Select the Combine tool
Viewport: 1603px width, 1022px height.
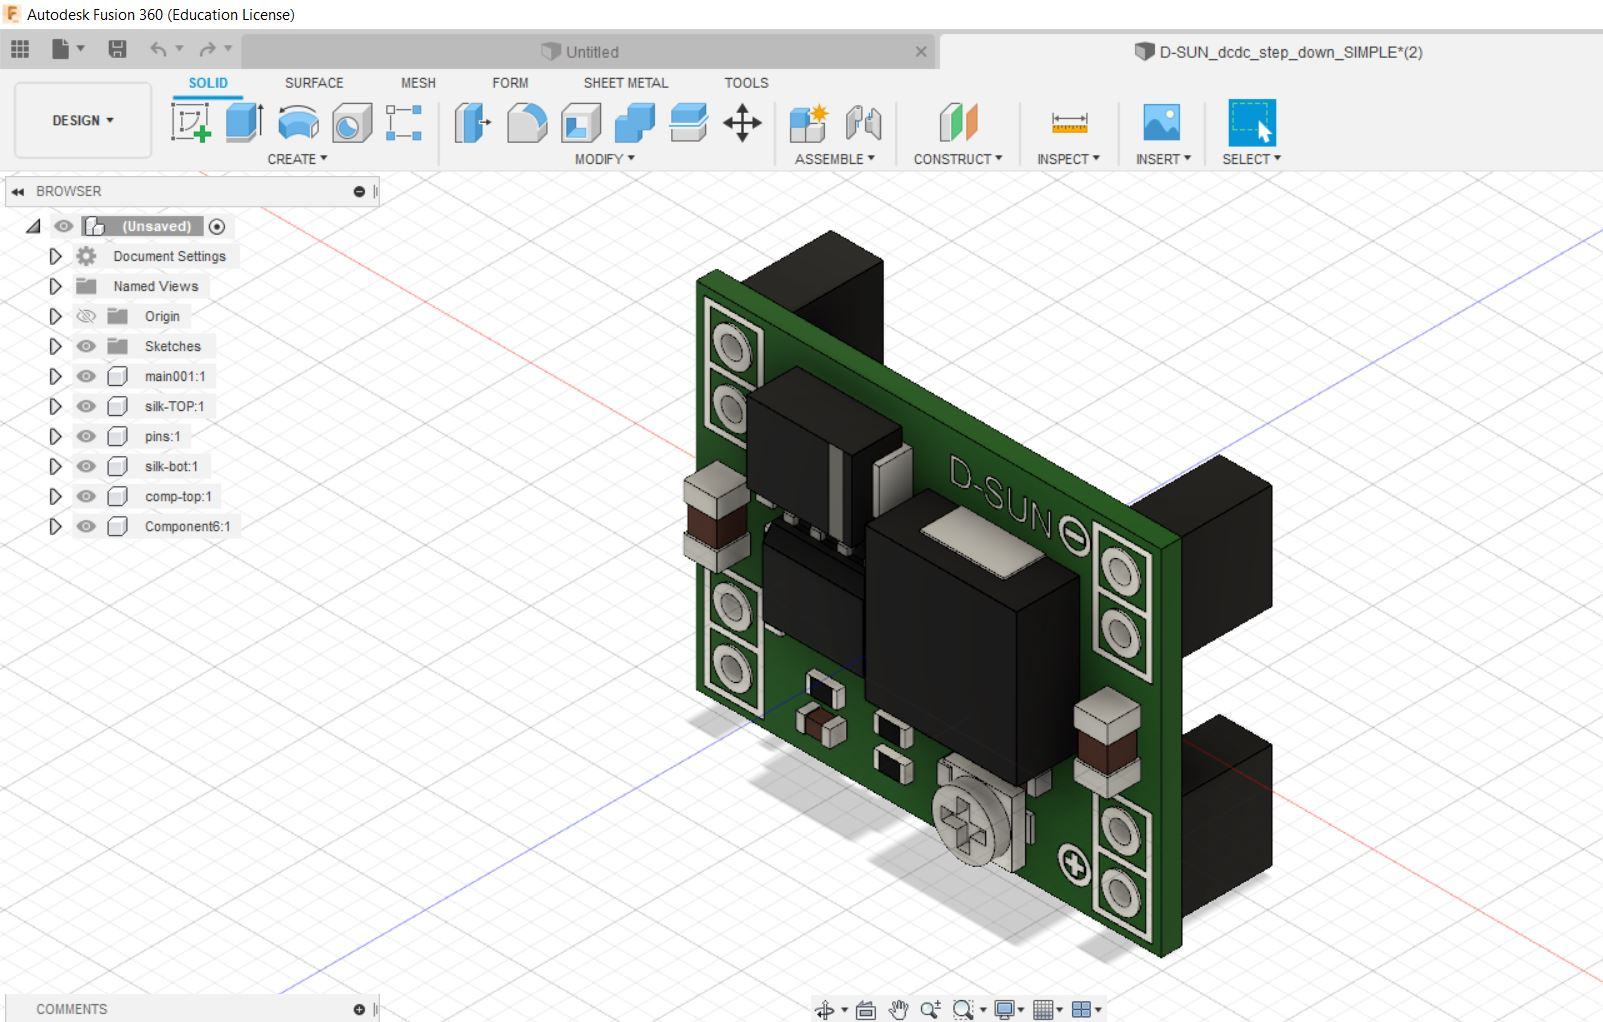point(635,123)
